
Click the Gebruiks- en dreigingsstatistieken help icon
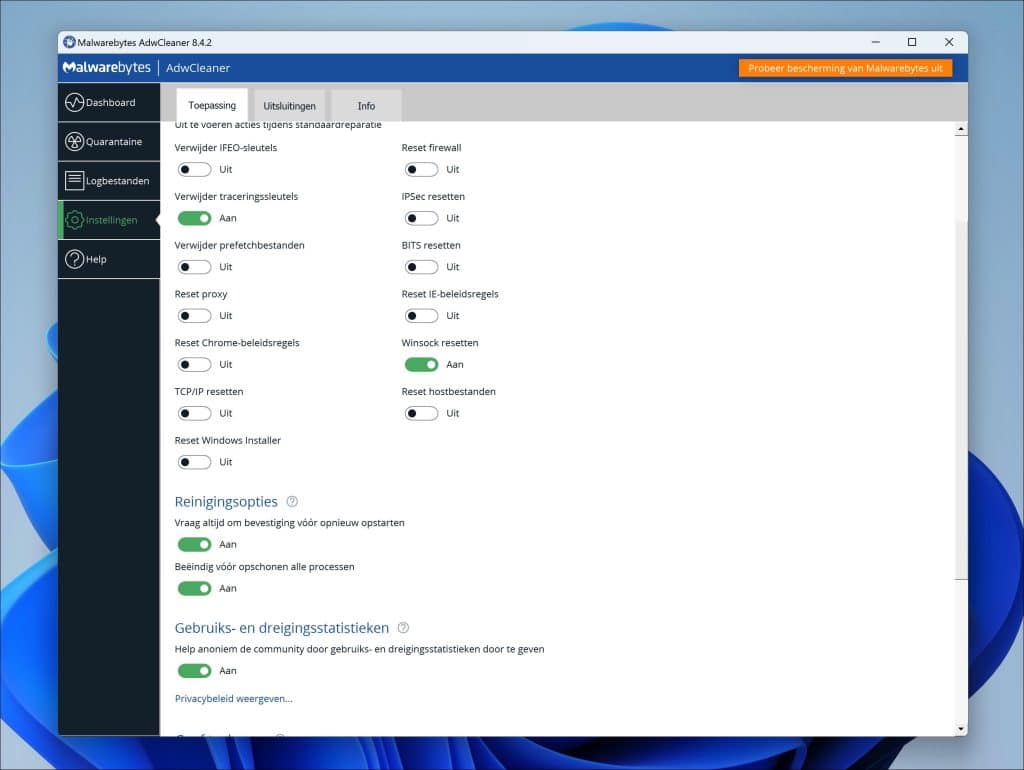point(404,628)
